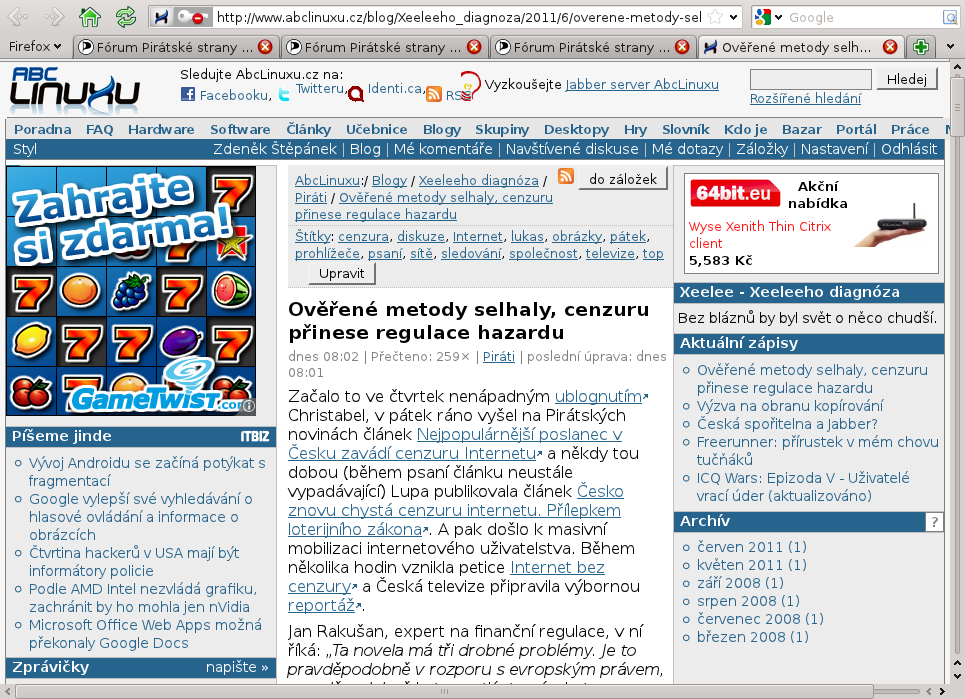The image size is (965, 699).
Task: Click the ITBIZ logo in Píšeme jinde
Action: 255,436
